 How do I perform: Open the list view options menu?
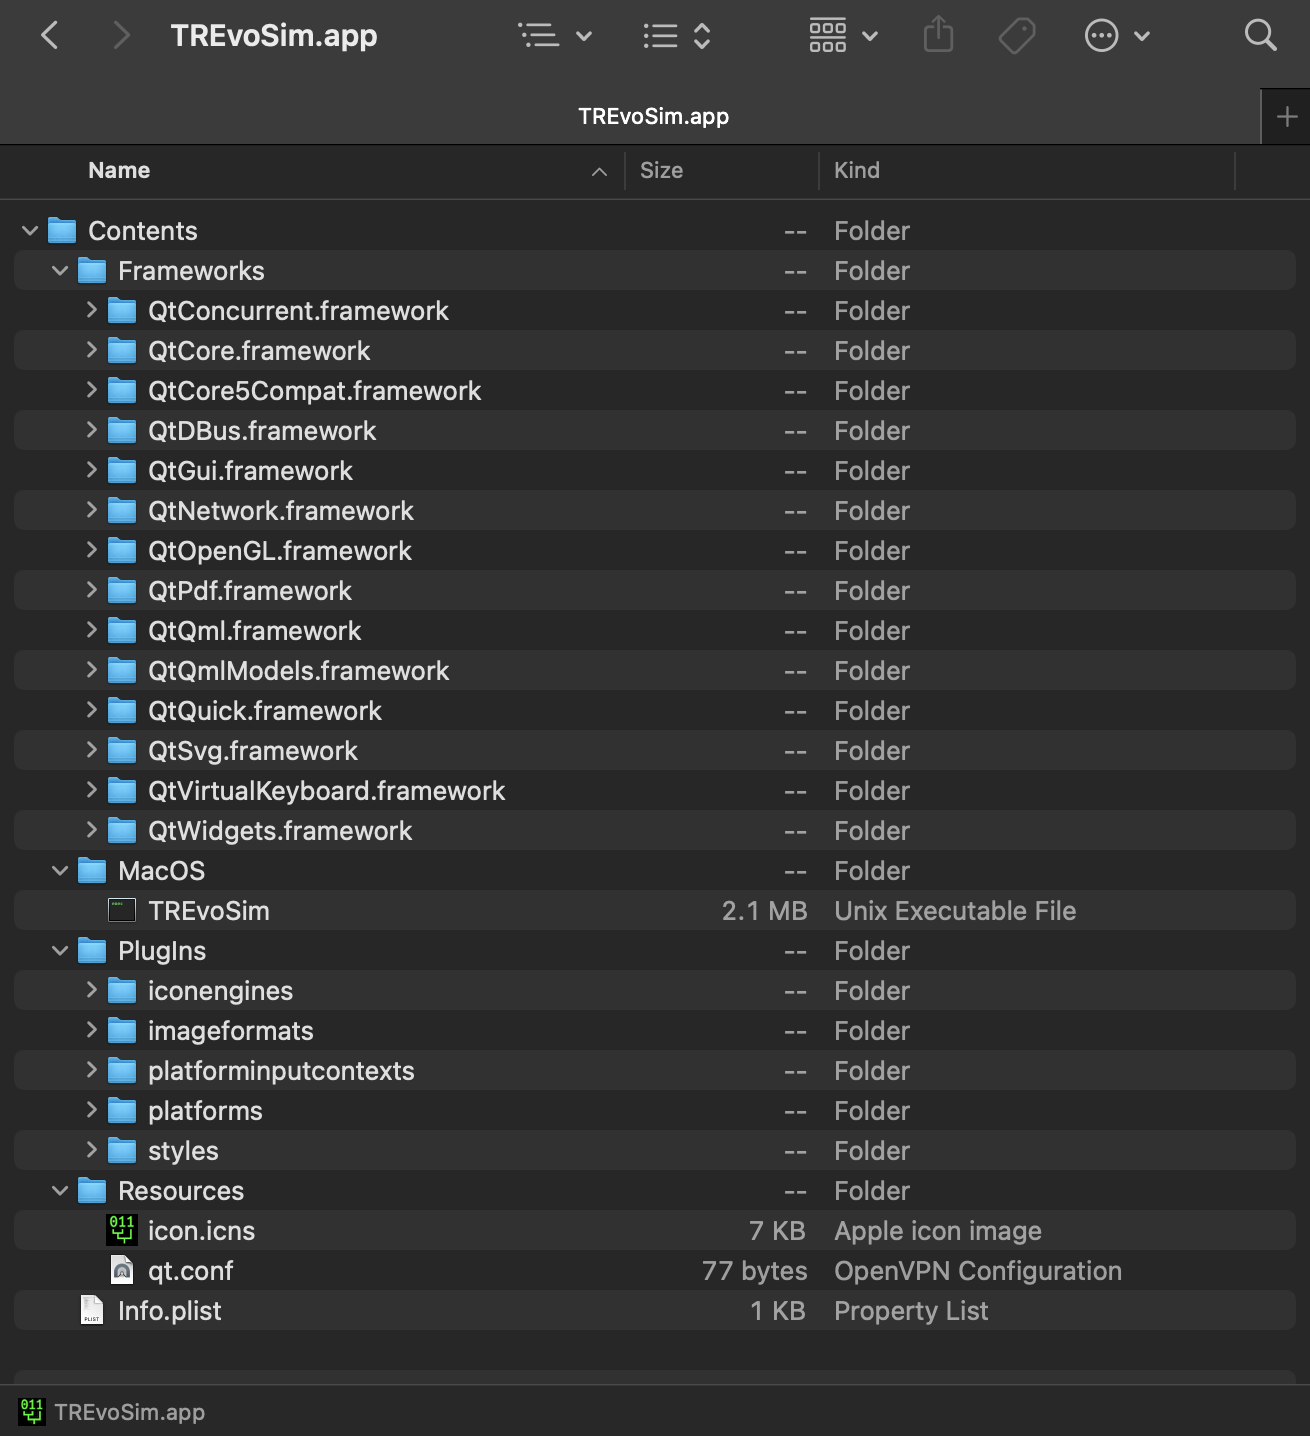tap(555, 36)
